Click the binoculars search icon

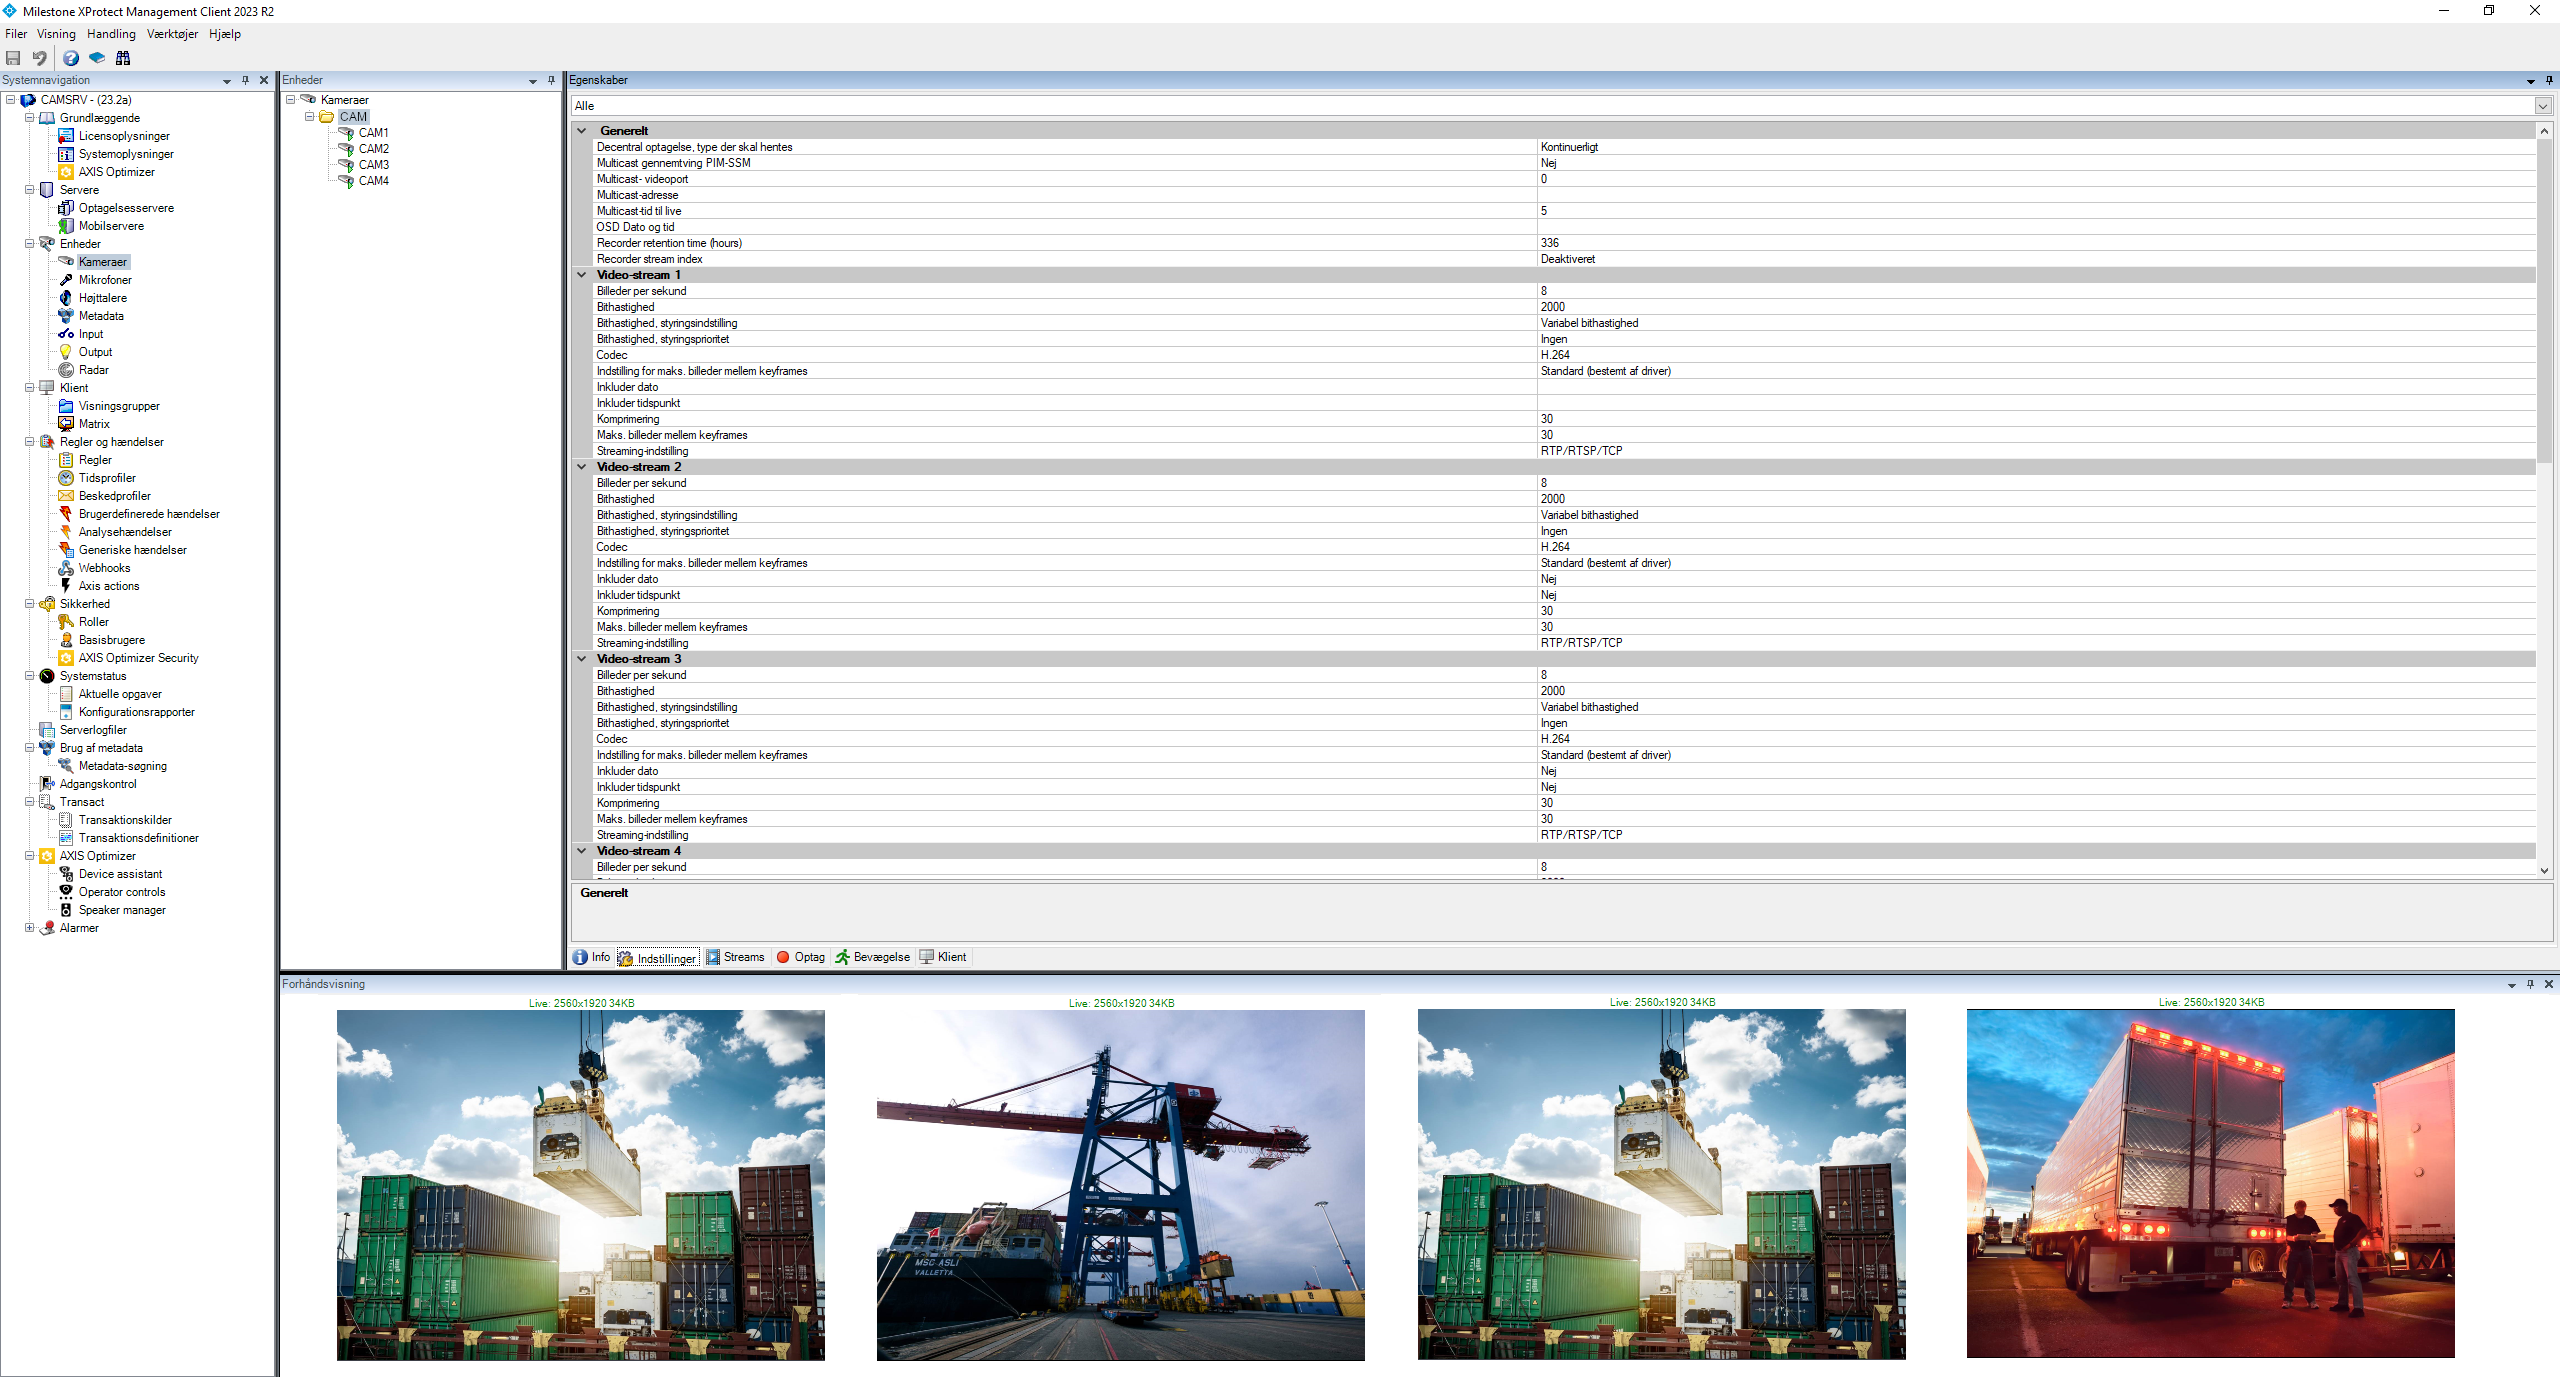tap(123, 58)
